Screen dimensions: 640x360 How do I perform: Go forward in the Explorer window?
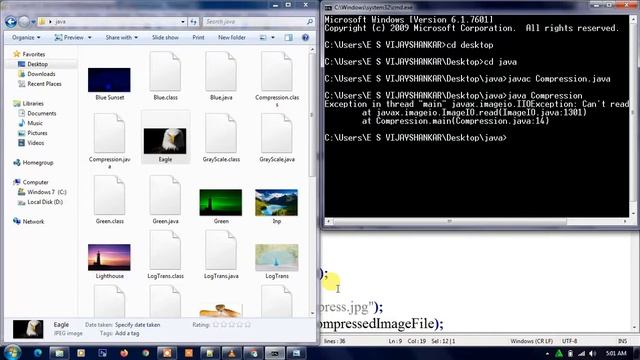(x=24, y=22)
